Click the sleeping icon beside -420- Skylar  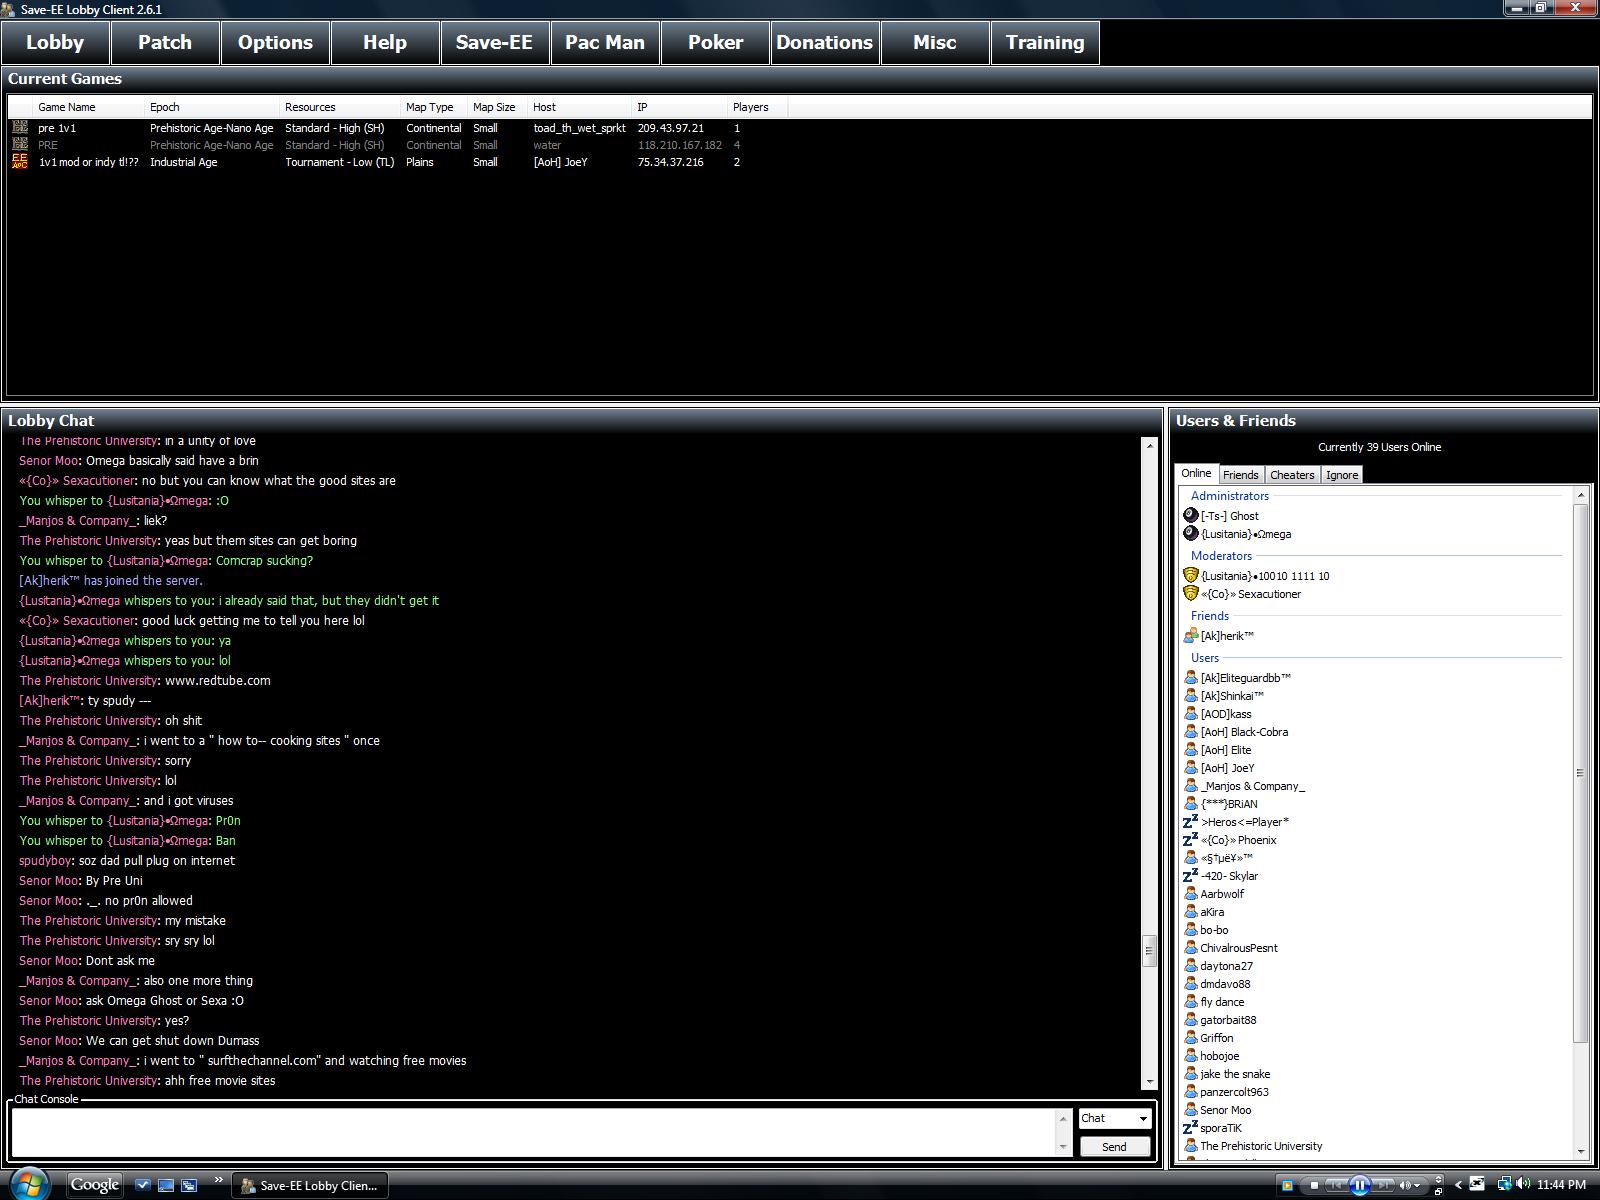pyautogui.click(x=1190, y=876)
